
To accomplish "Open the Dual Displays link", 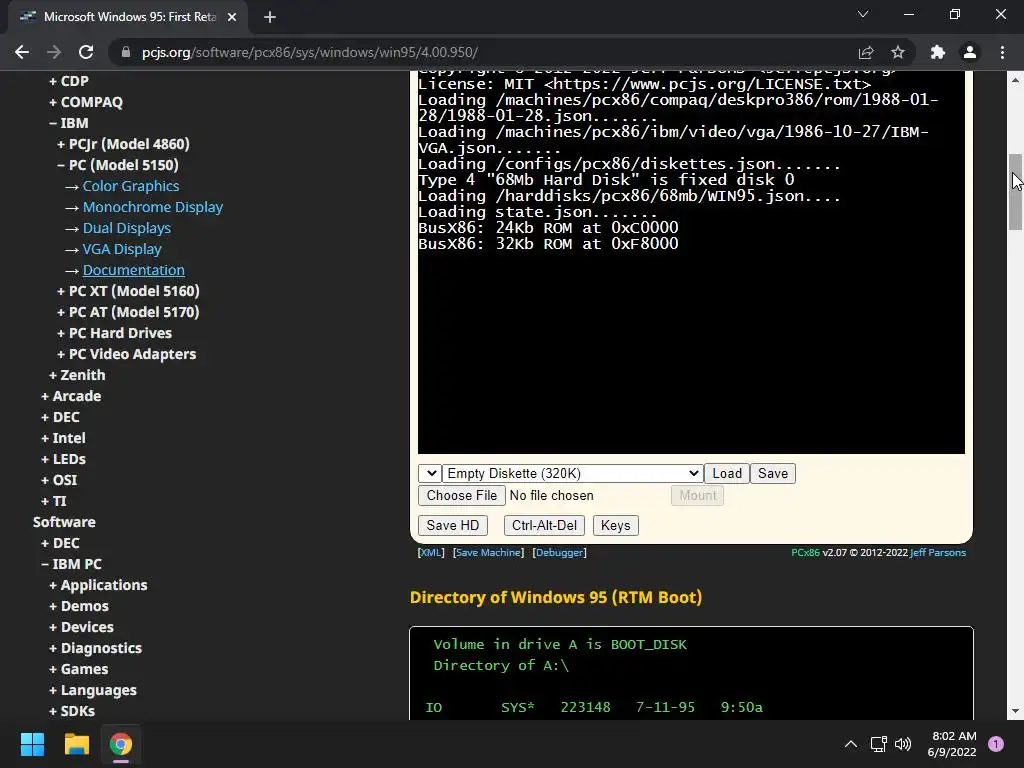I will tap(127, 228).
